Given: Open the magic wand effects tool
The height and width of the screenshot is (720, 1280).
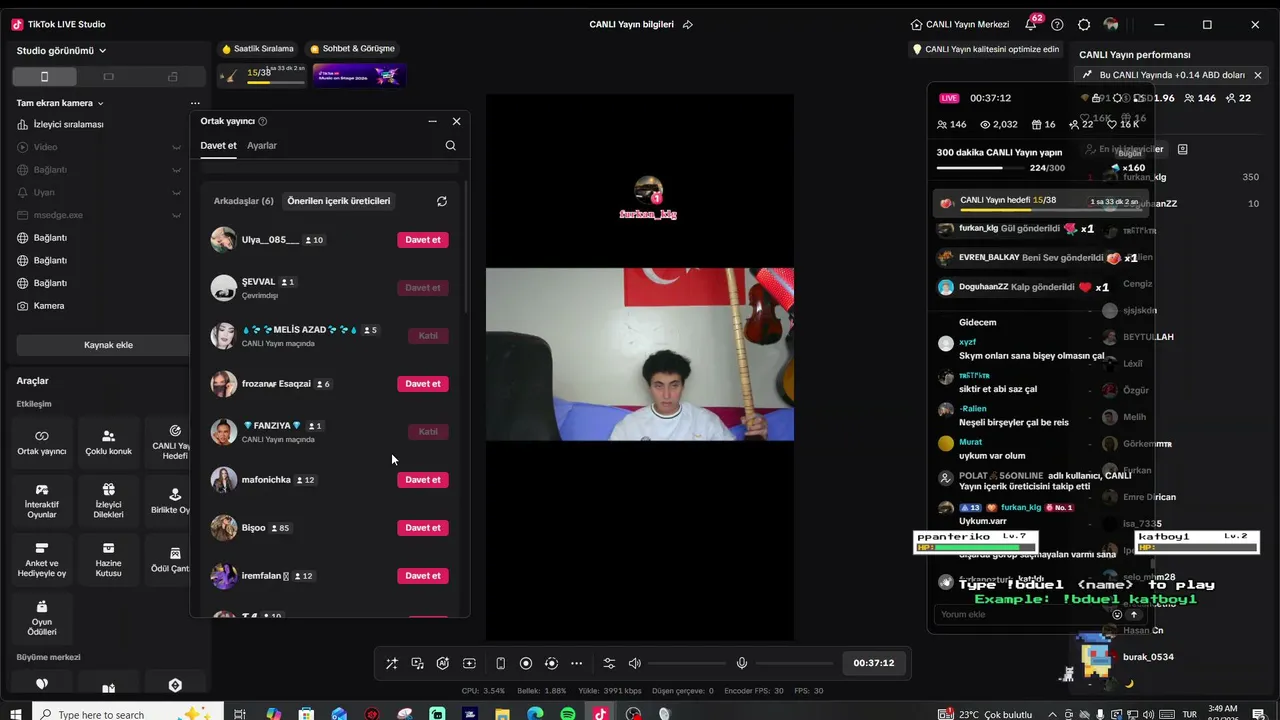Looking at the screenshot, I should pos(391,663).
